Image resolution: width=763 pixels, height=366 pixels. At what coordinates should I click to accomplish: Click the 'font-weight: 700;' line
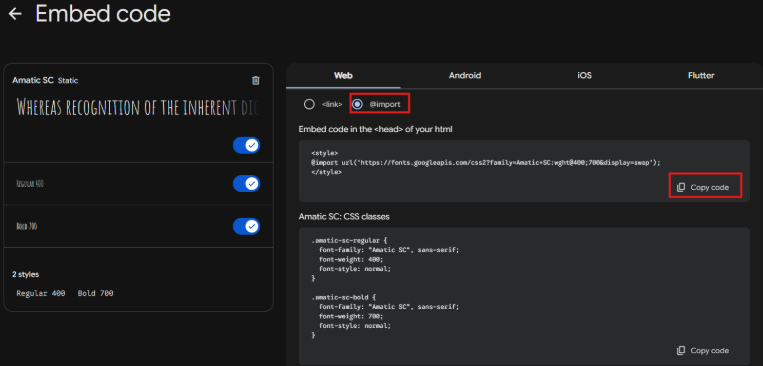click(351, 316)
